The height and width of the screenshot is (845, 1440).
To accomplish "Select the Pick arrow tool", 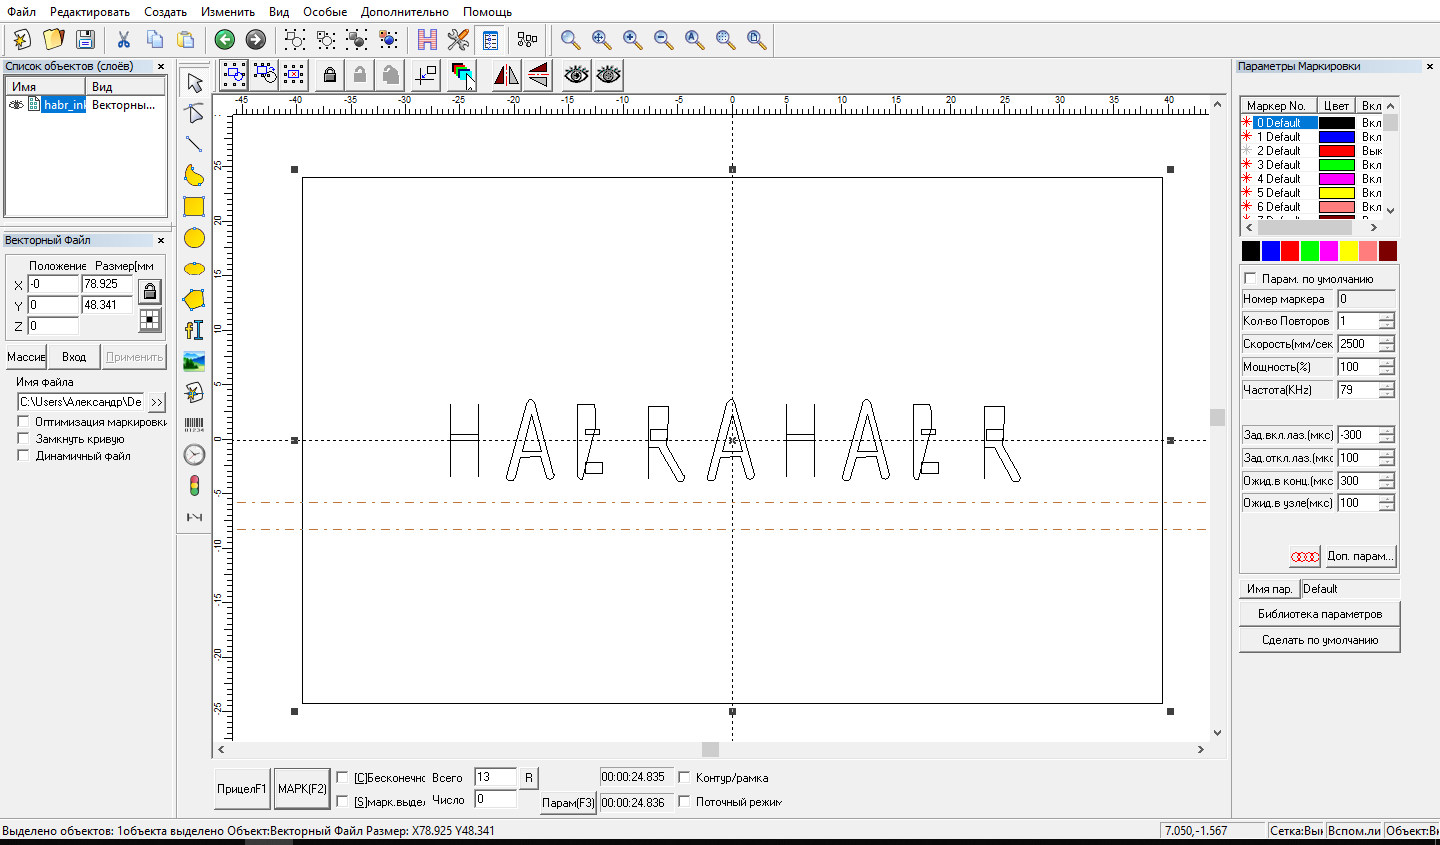I will point(194,82).
